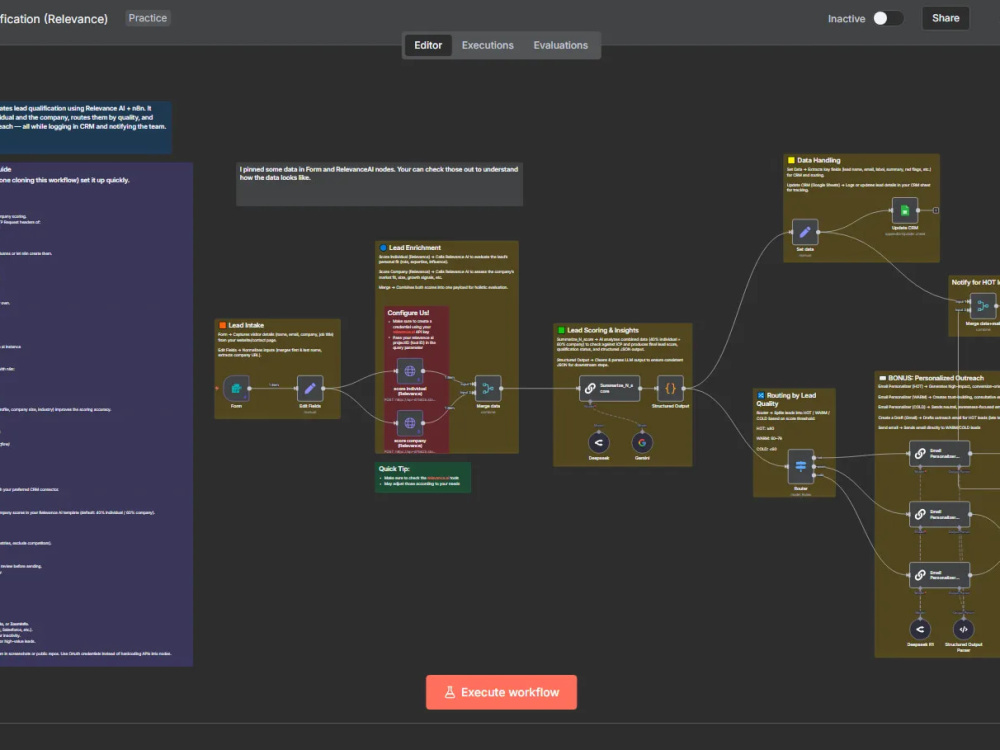Select the Structured Output code node
This screenshot has width=1000, height=750.
(x=670, y=388)
